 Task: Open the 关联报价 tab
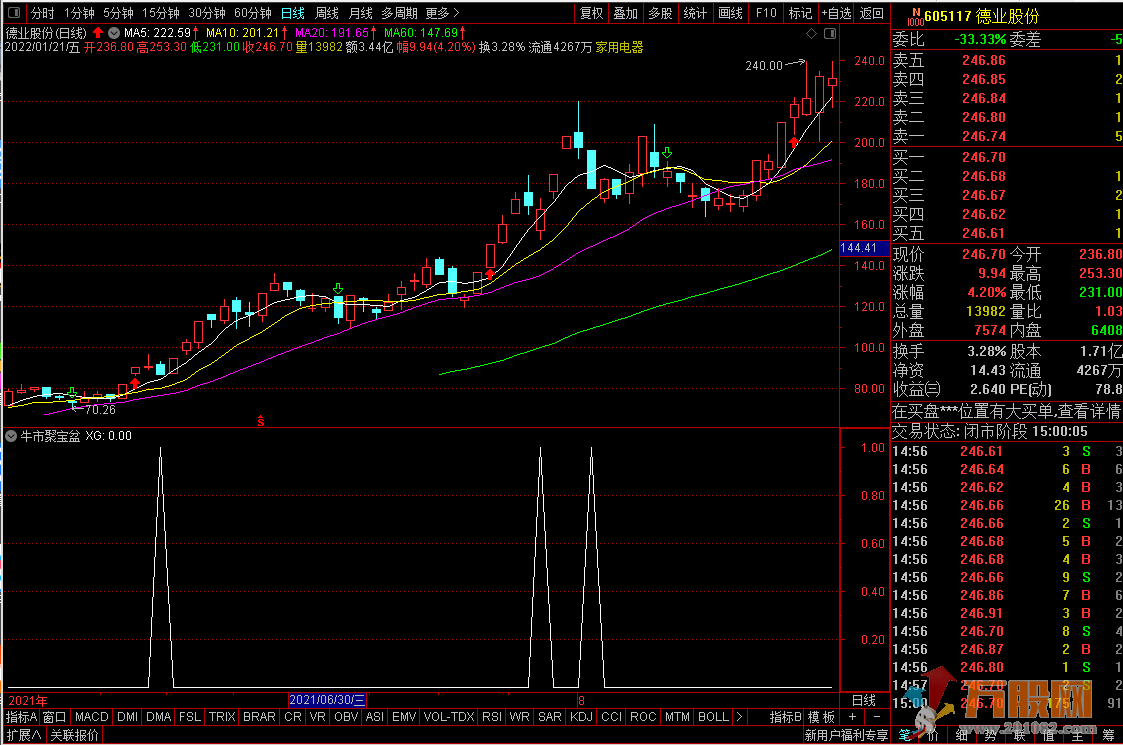pyautogui.click(x=74, y=735)
